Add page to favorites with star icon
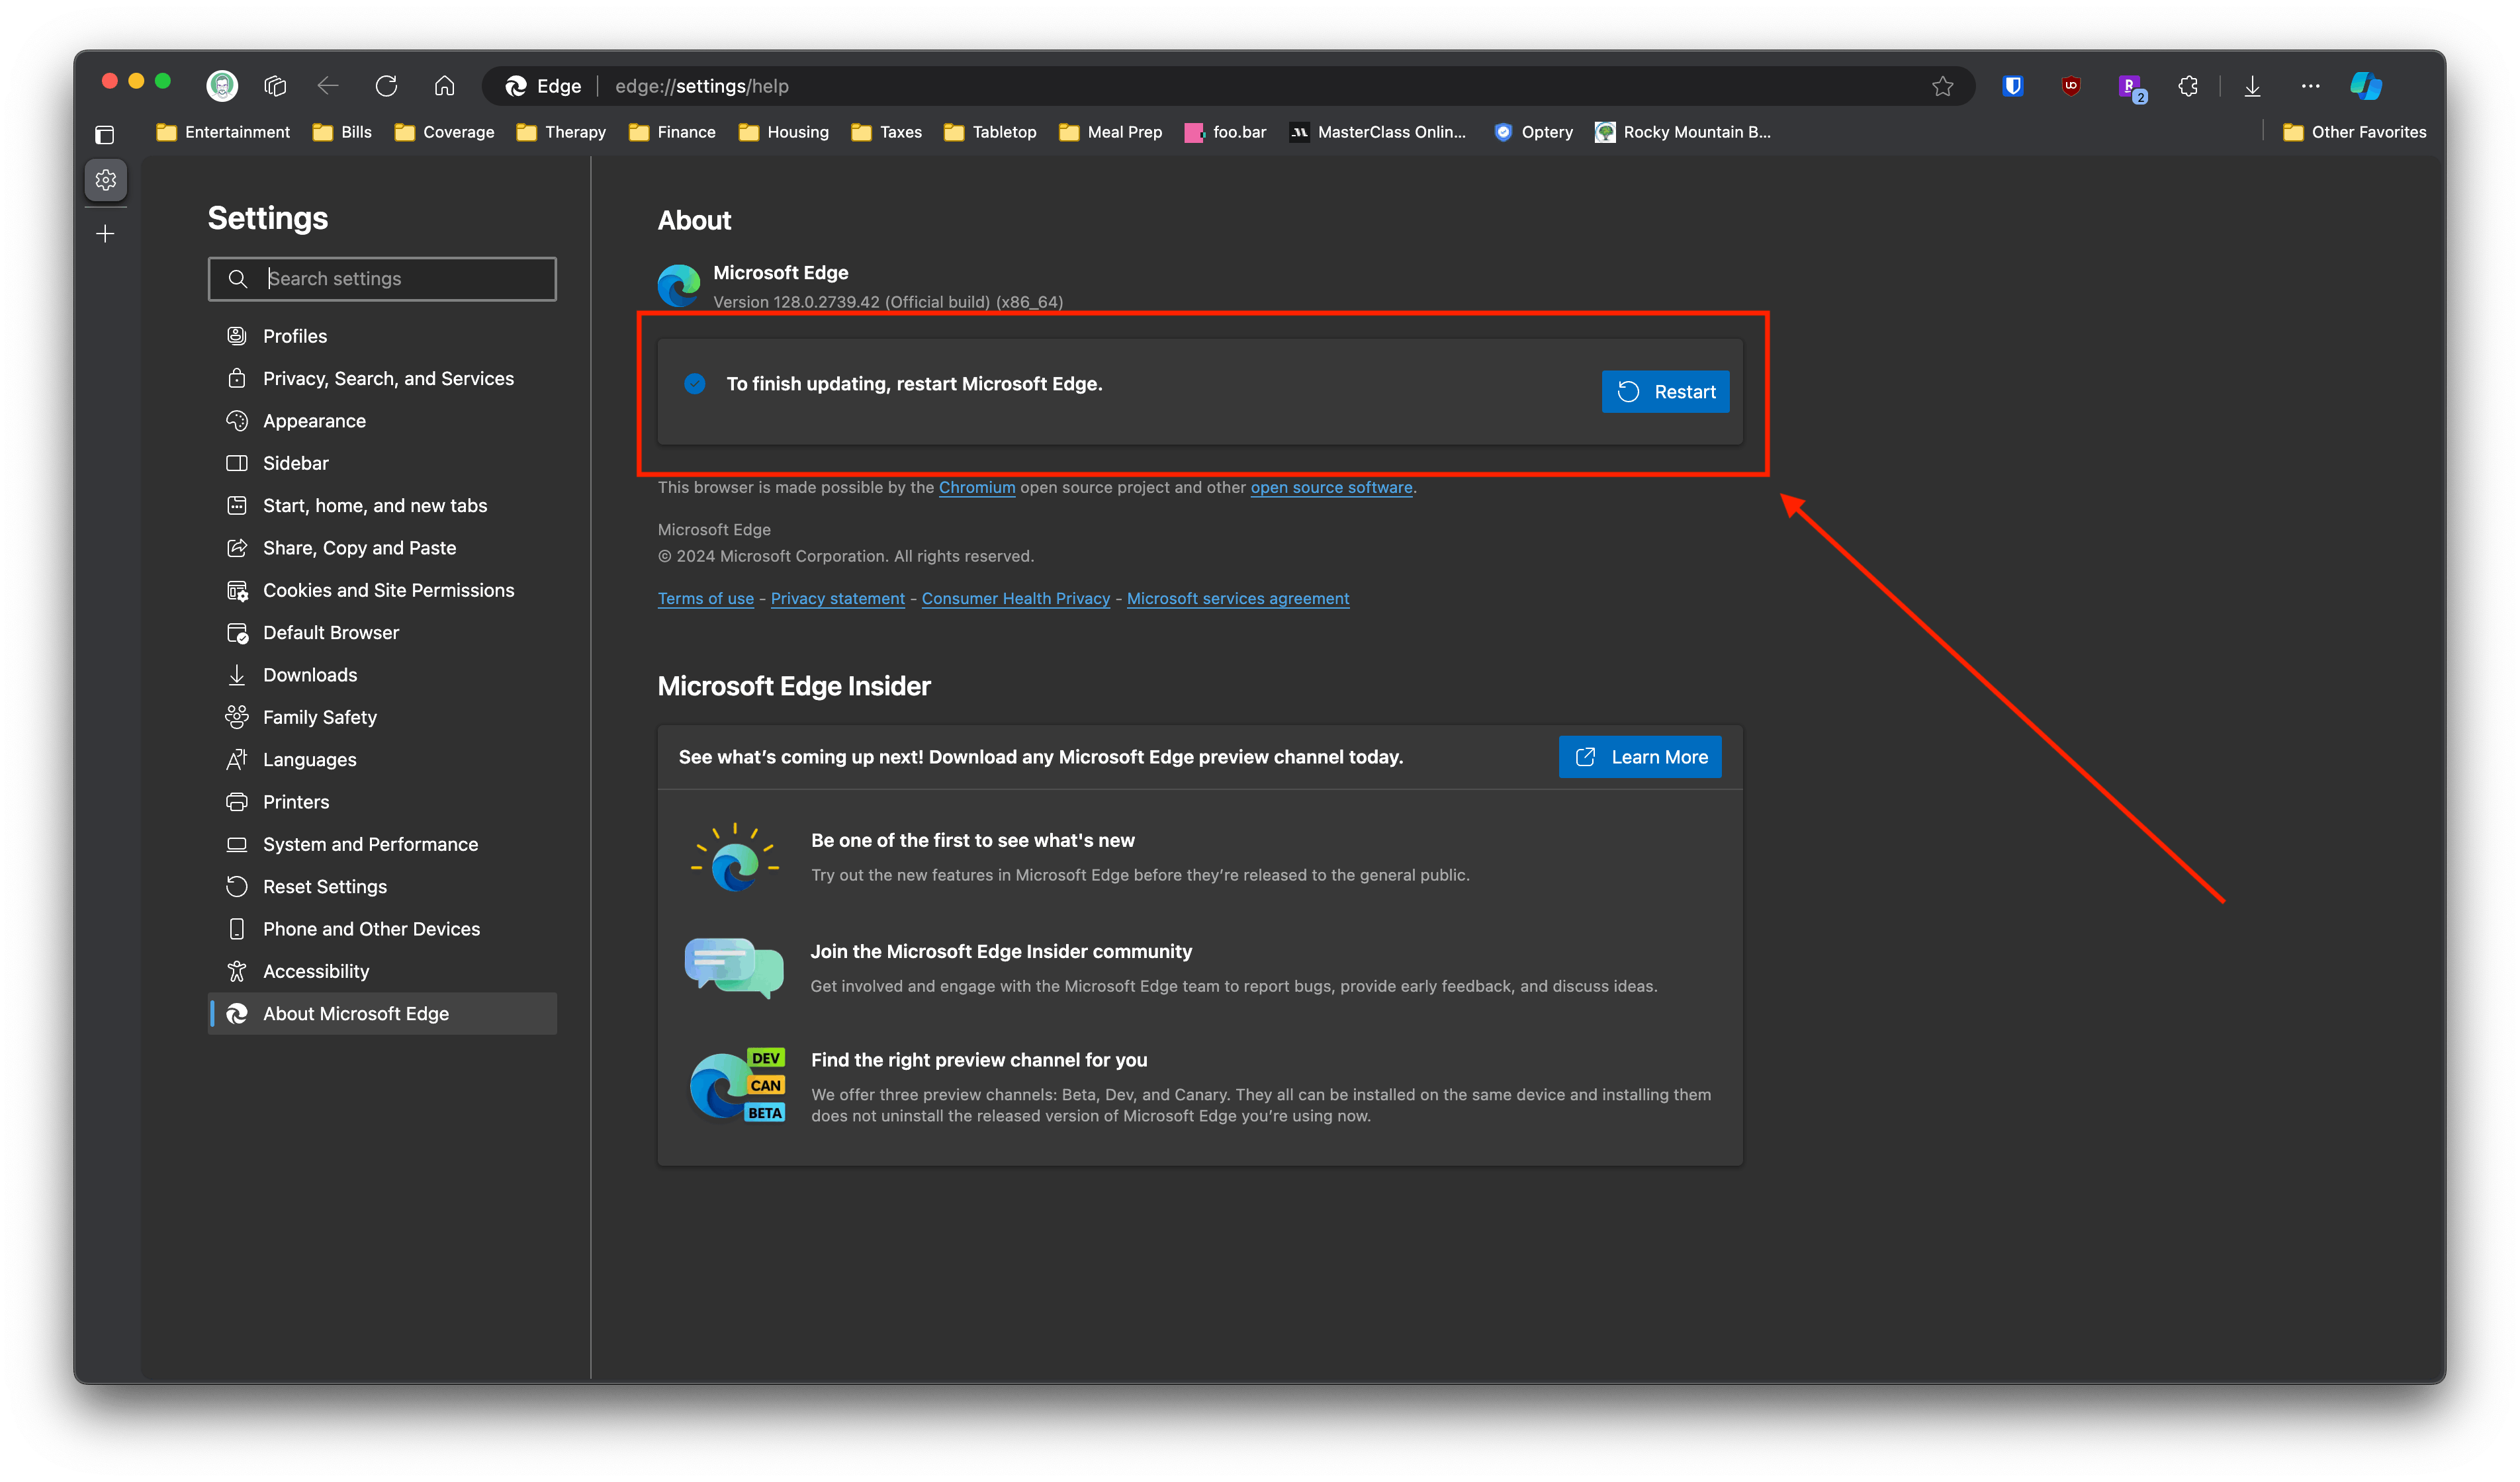This screenshot has height=1482, width=2520. 1942,86
